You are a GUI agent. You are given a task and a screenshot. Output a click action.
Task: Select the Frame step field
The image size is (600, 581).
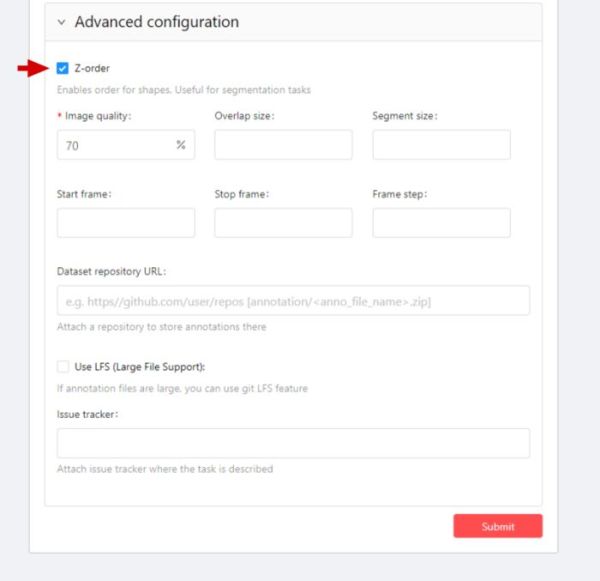click(441, 223)
